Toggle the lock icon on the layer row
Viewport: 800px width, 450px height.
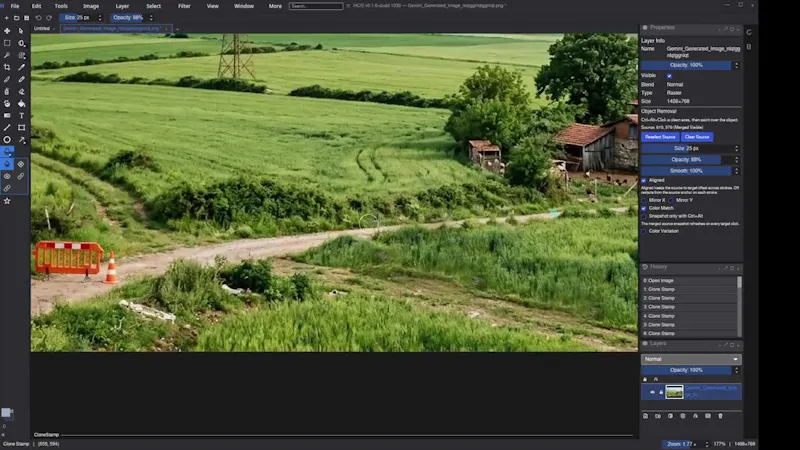click(x=661, y=392)
